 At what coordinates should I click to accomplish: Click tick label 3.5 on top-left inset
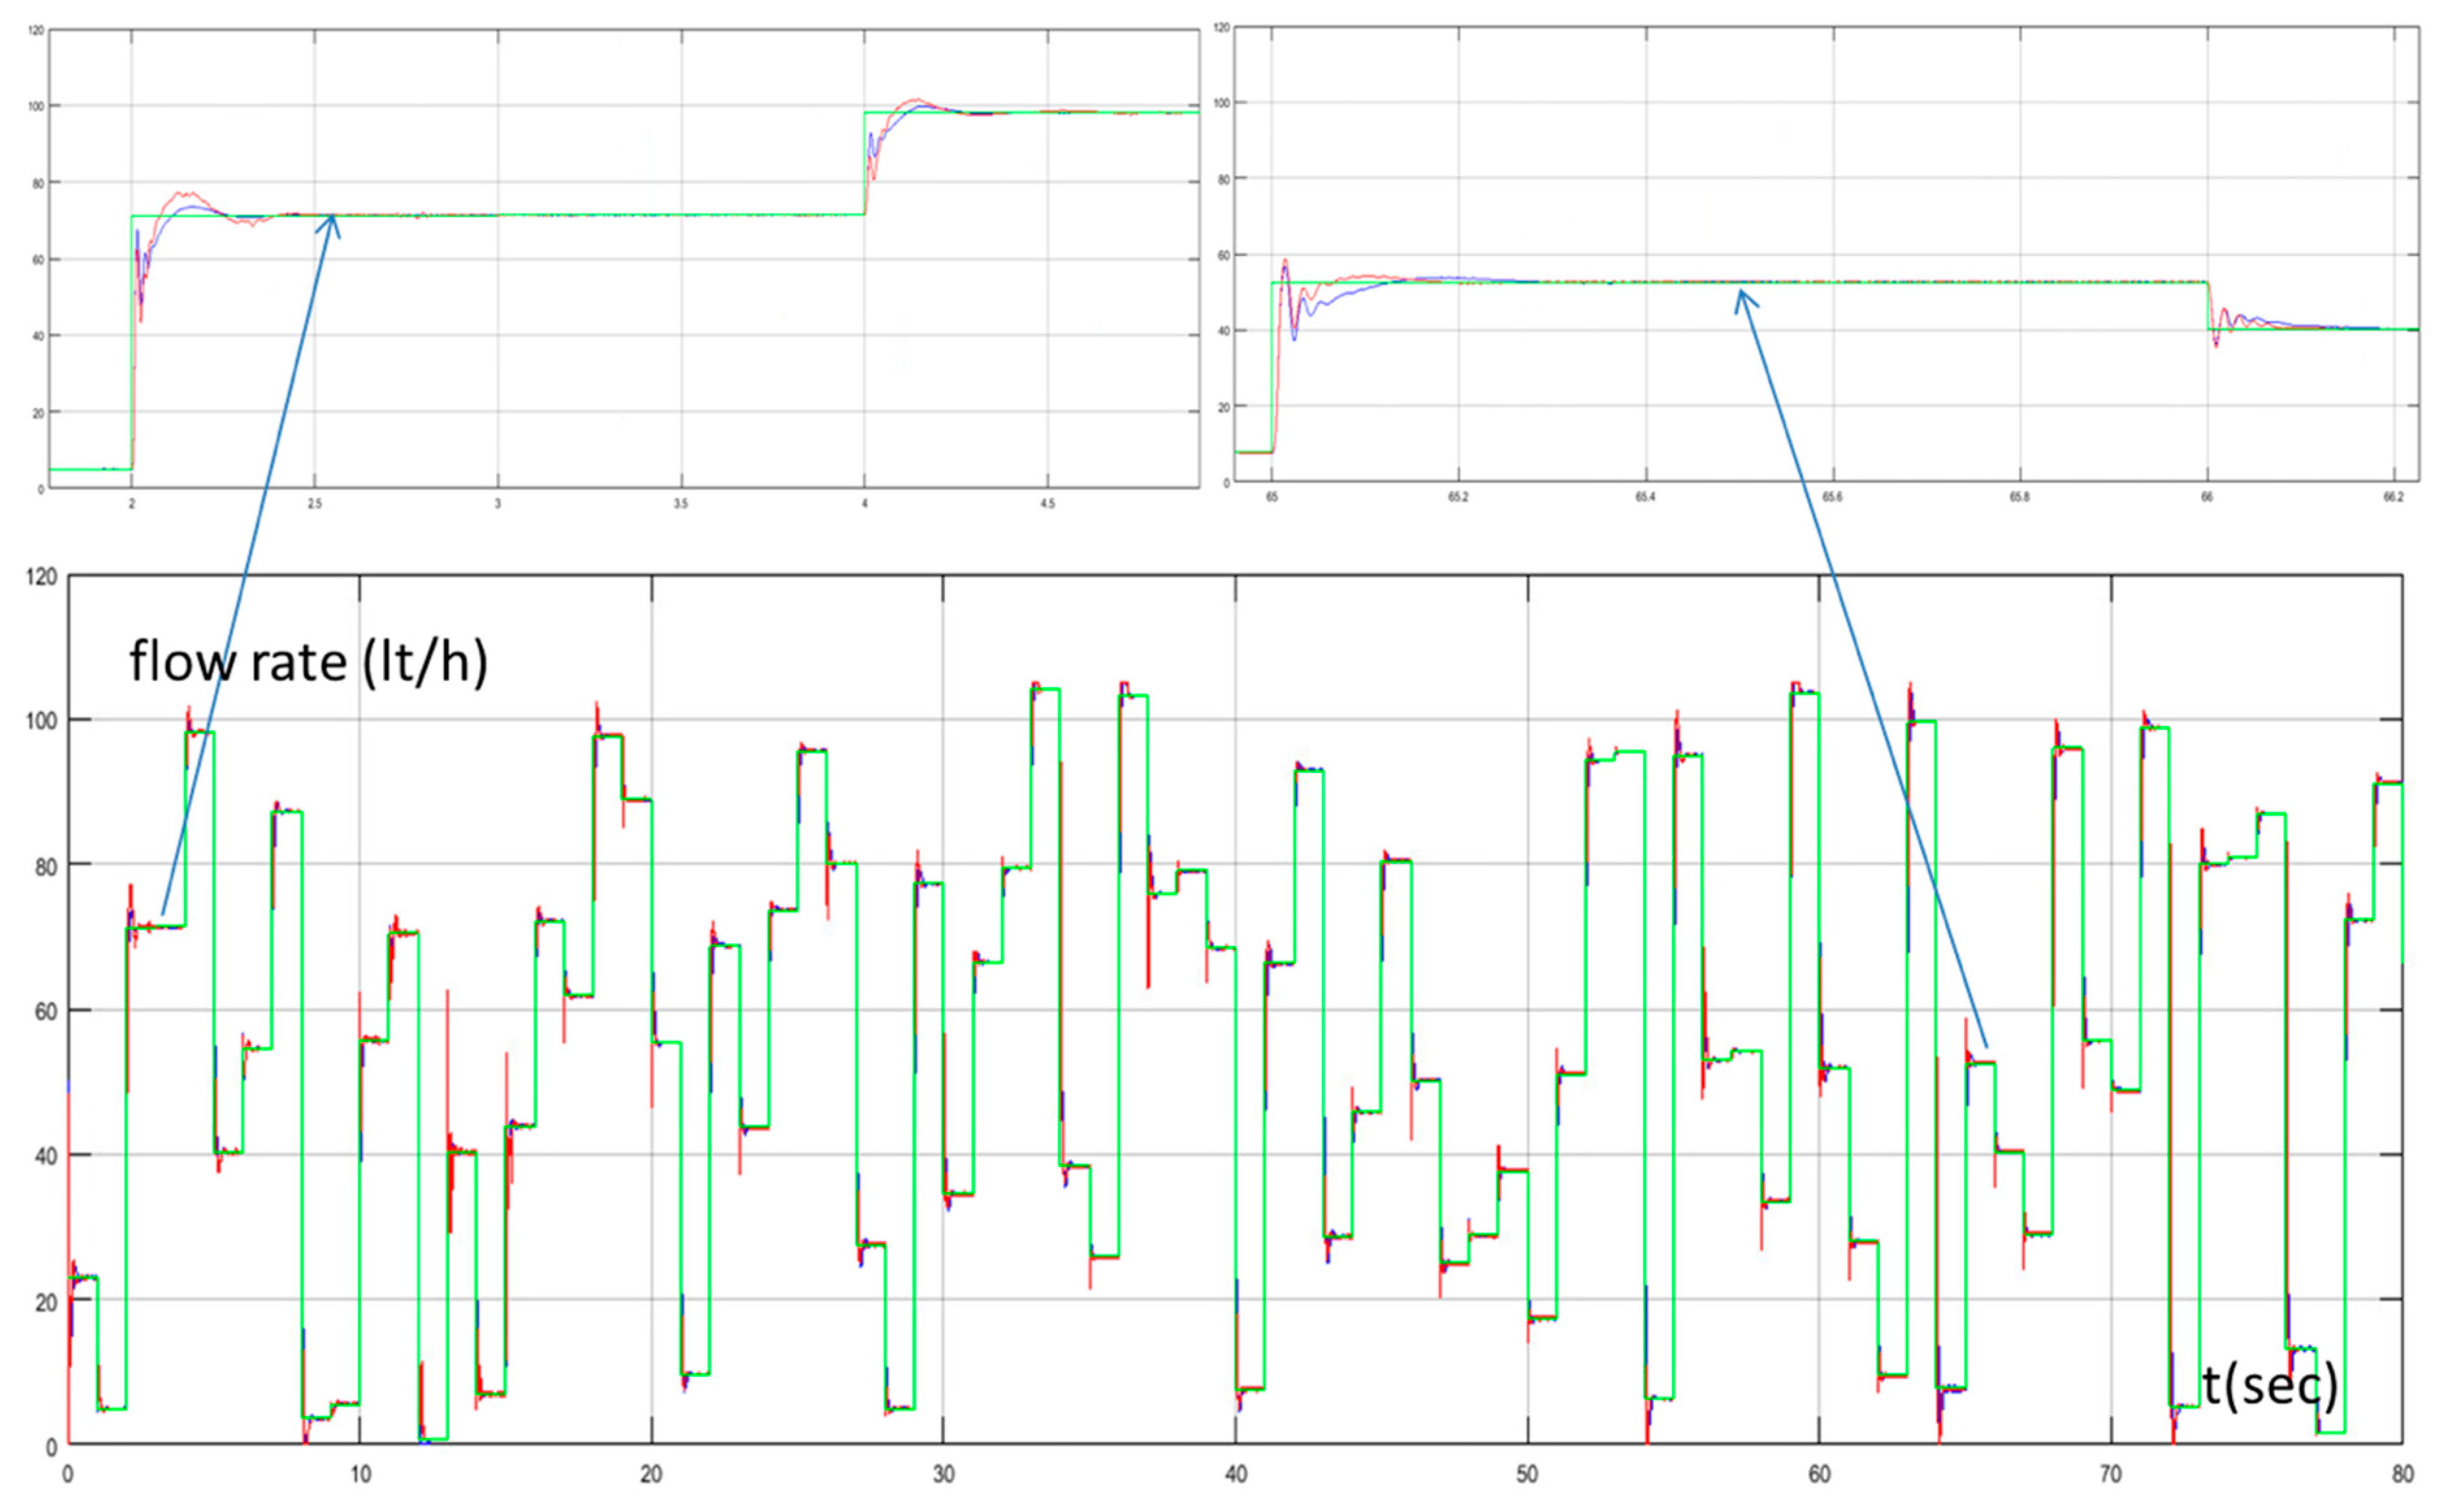tap(680, 504)
